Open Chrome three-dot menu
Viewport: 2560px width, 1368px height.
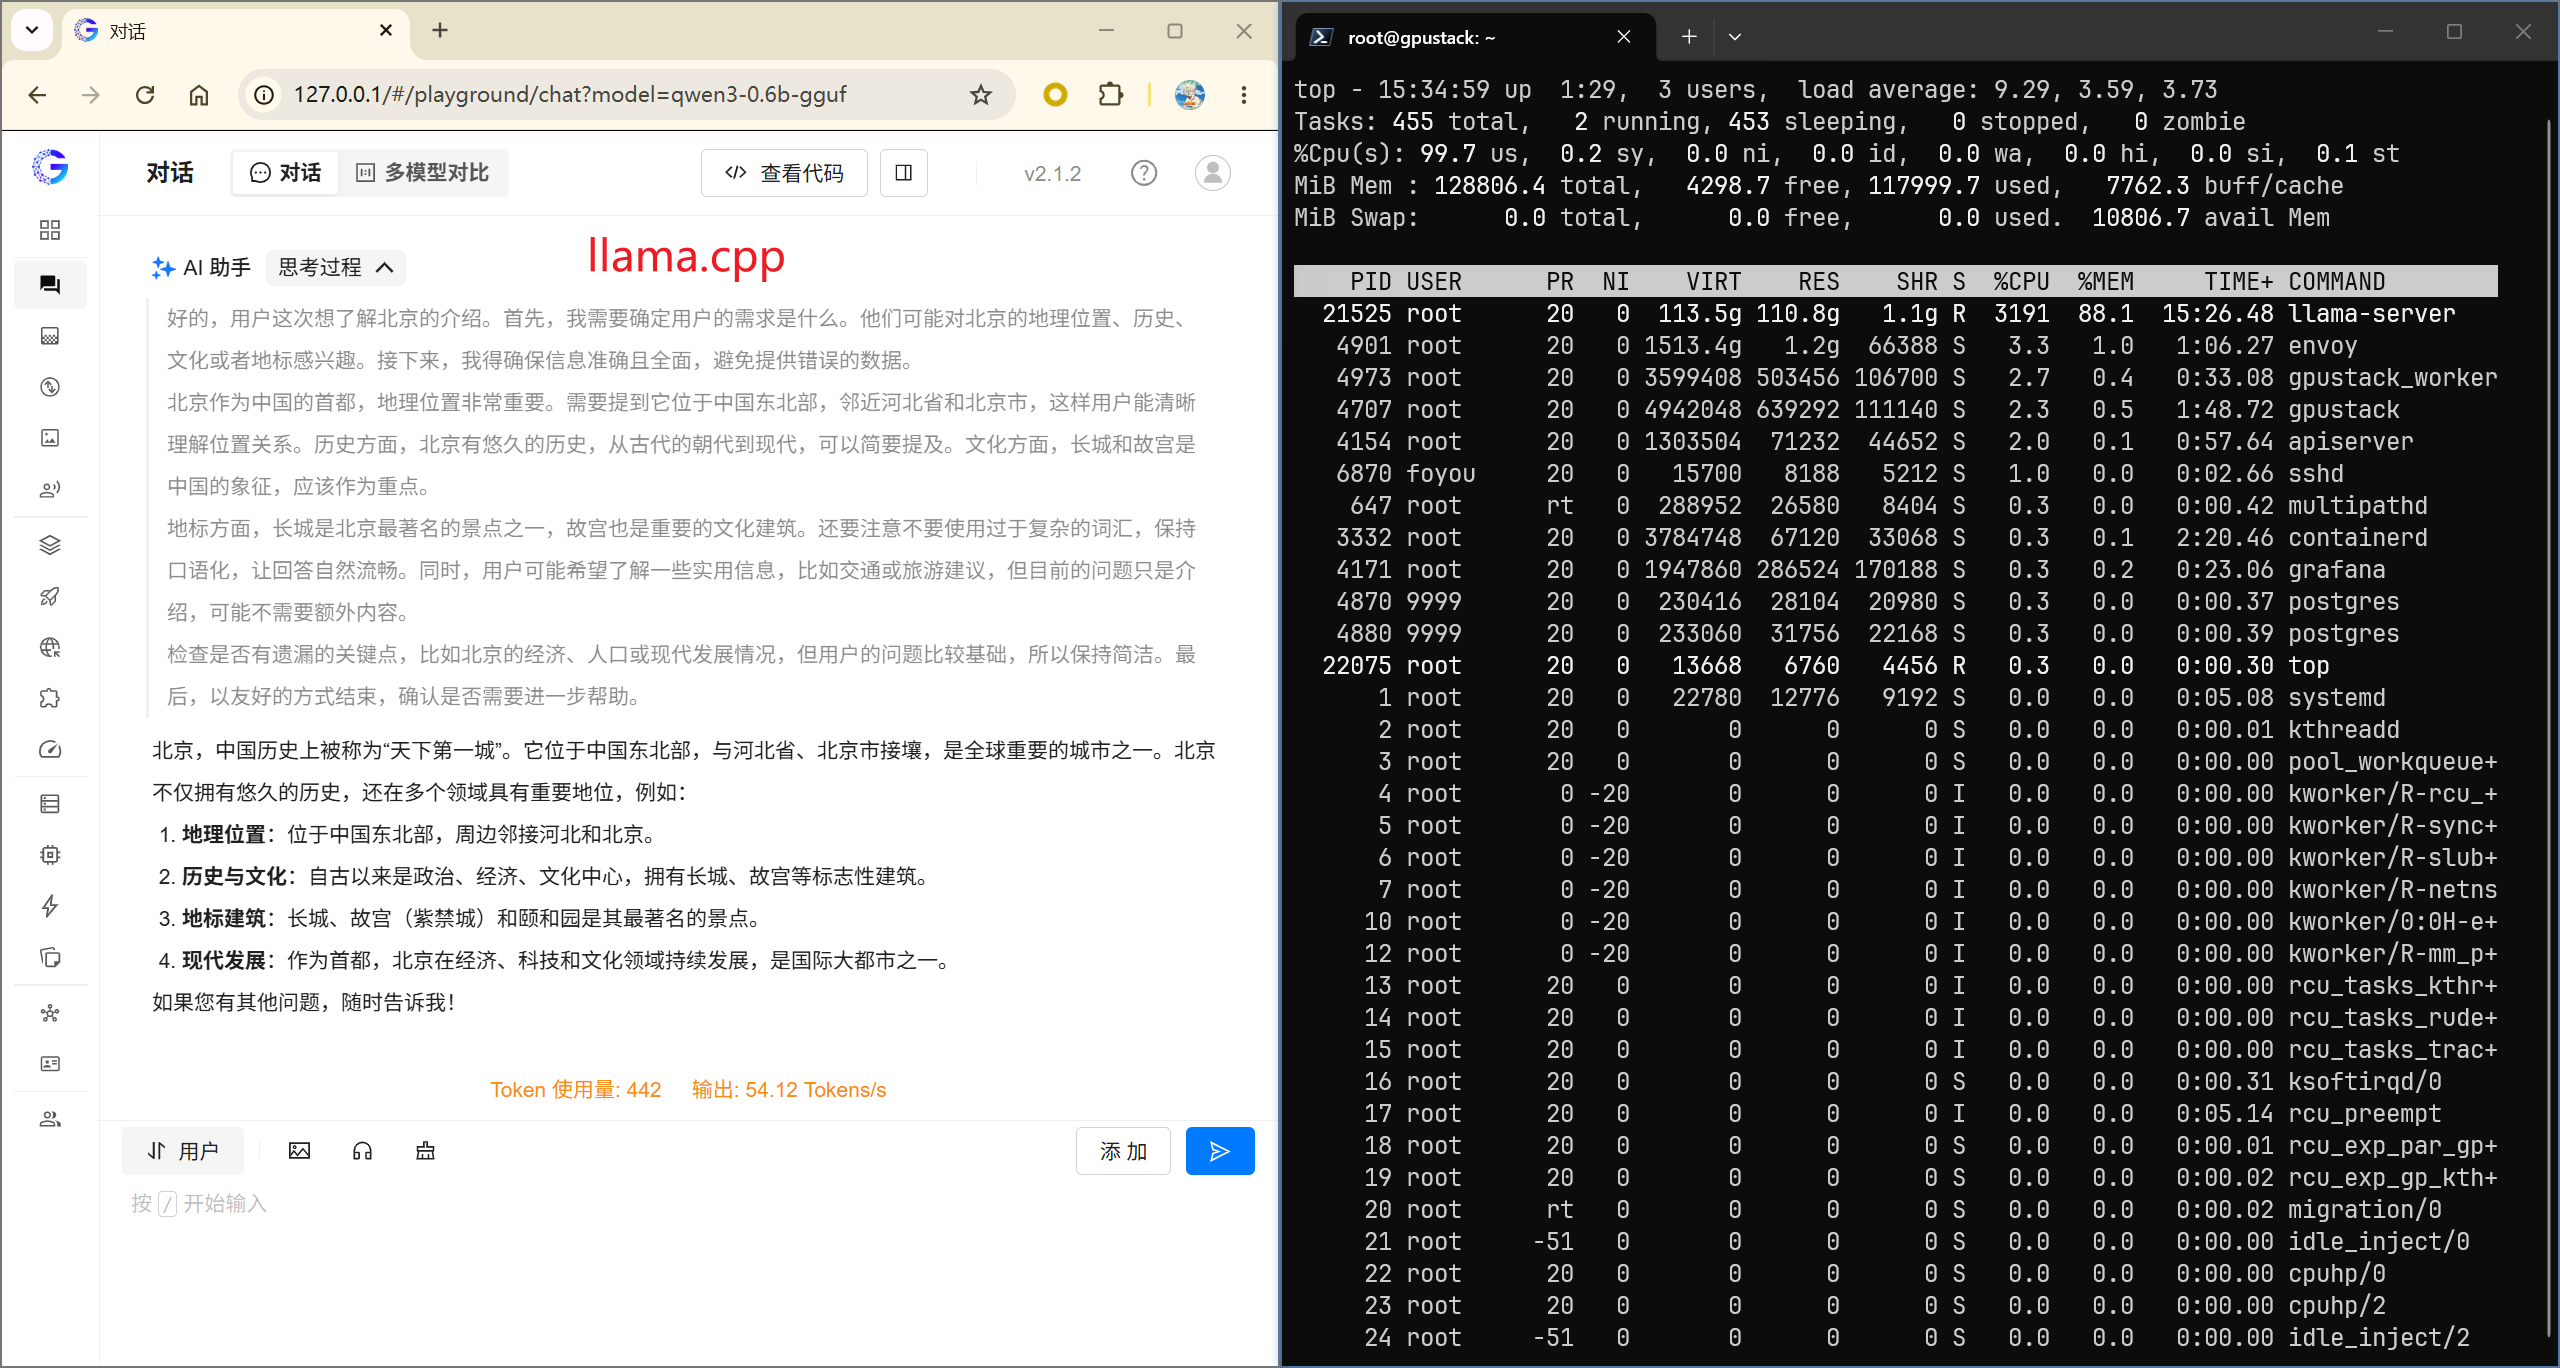(1244, 95)
